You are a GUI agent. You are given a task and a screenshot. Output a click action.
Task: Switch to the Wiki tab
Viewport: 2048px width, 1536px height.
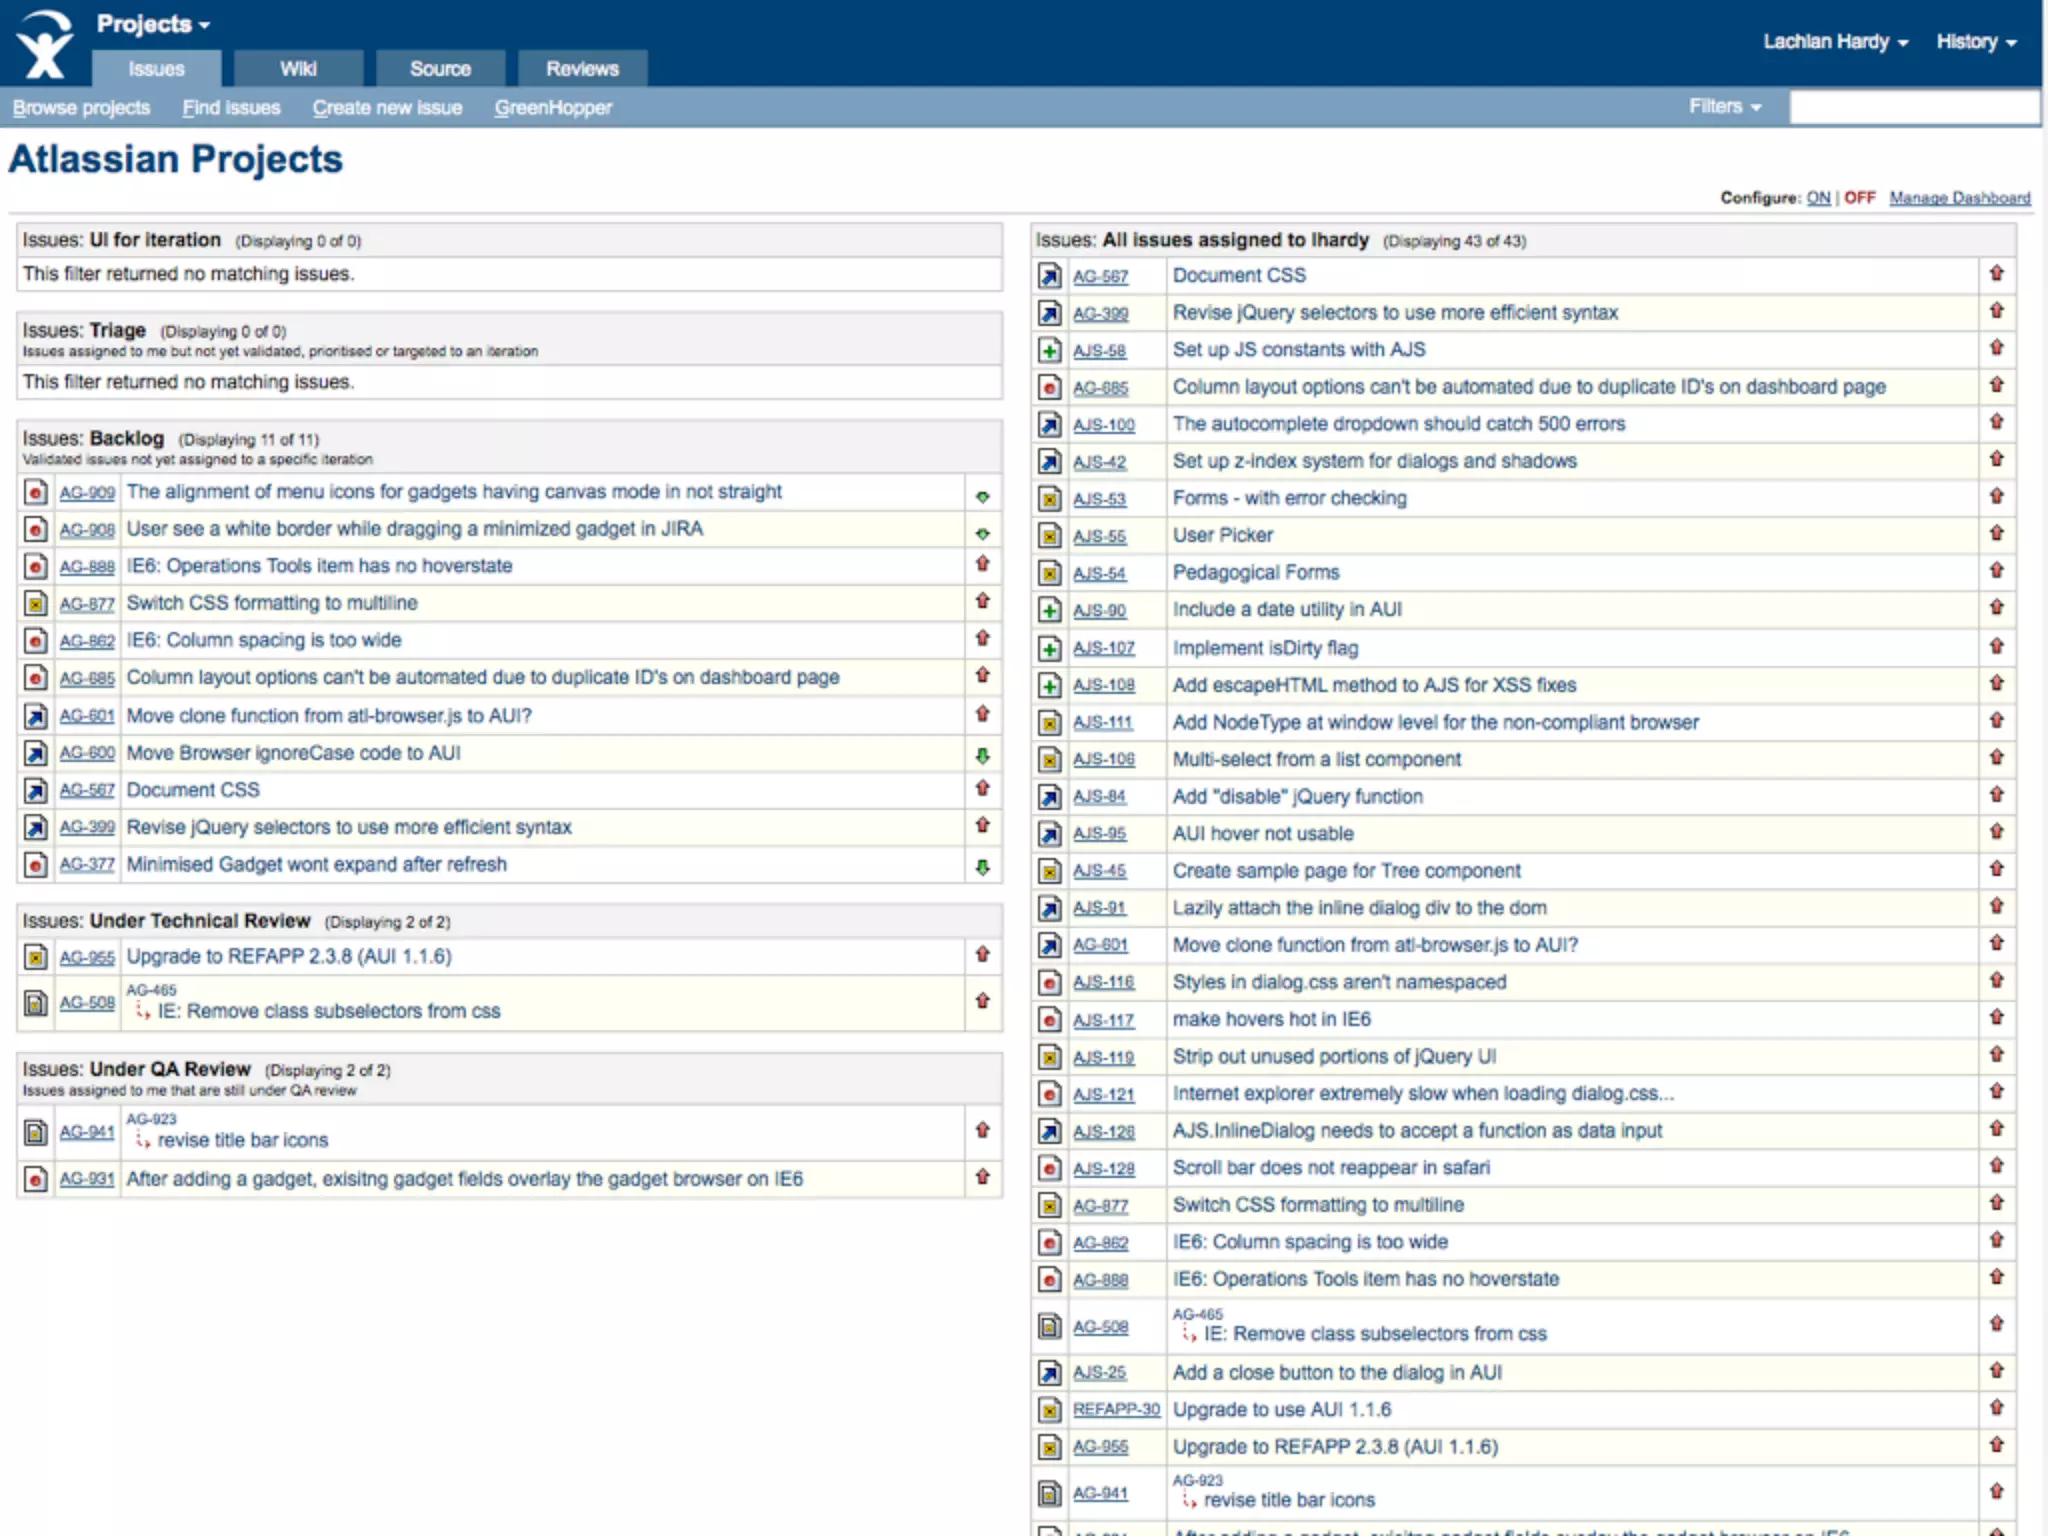(298, 69)
